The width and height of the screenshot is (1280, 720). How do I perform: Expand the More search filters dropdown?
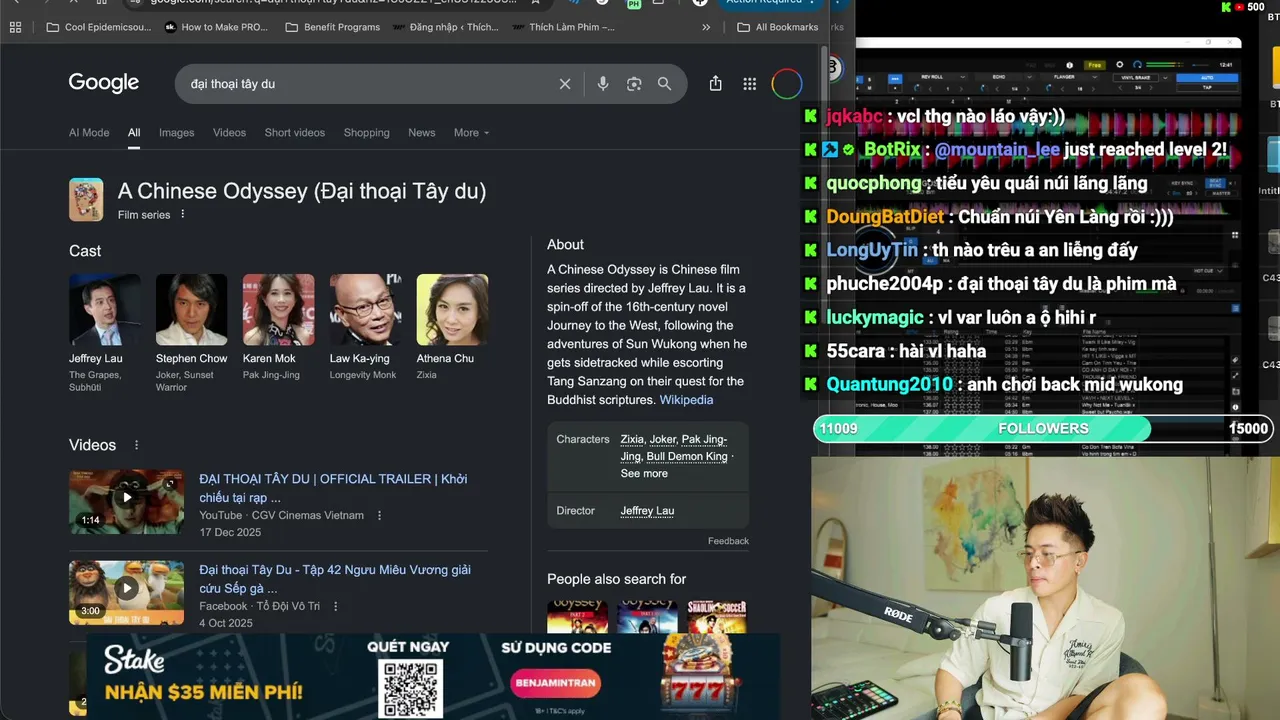[x=472, y=133]
